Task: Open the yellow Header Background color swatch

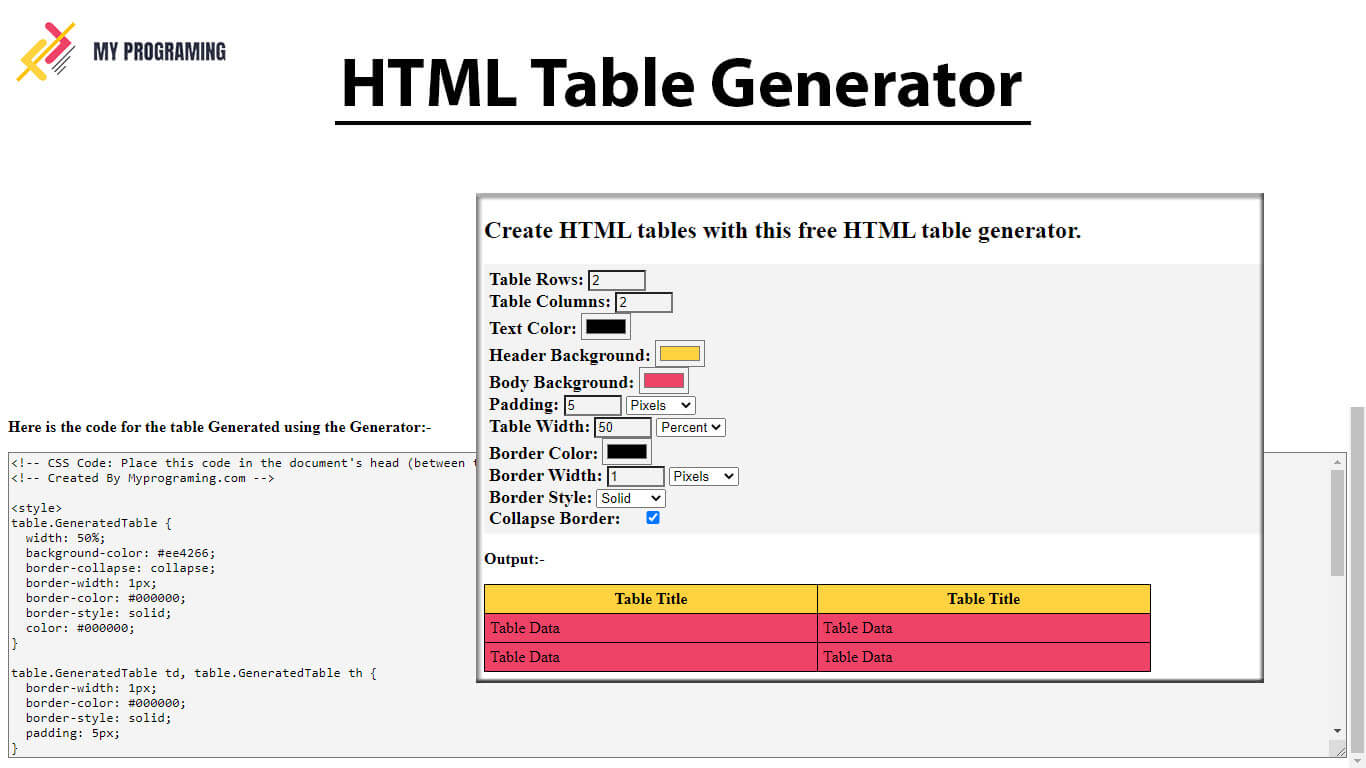Action: pos(679,352)
